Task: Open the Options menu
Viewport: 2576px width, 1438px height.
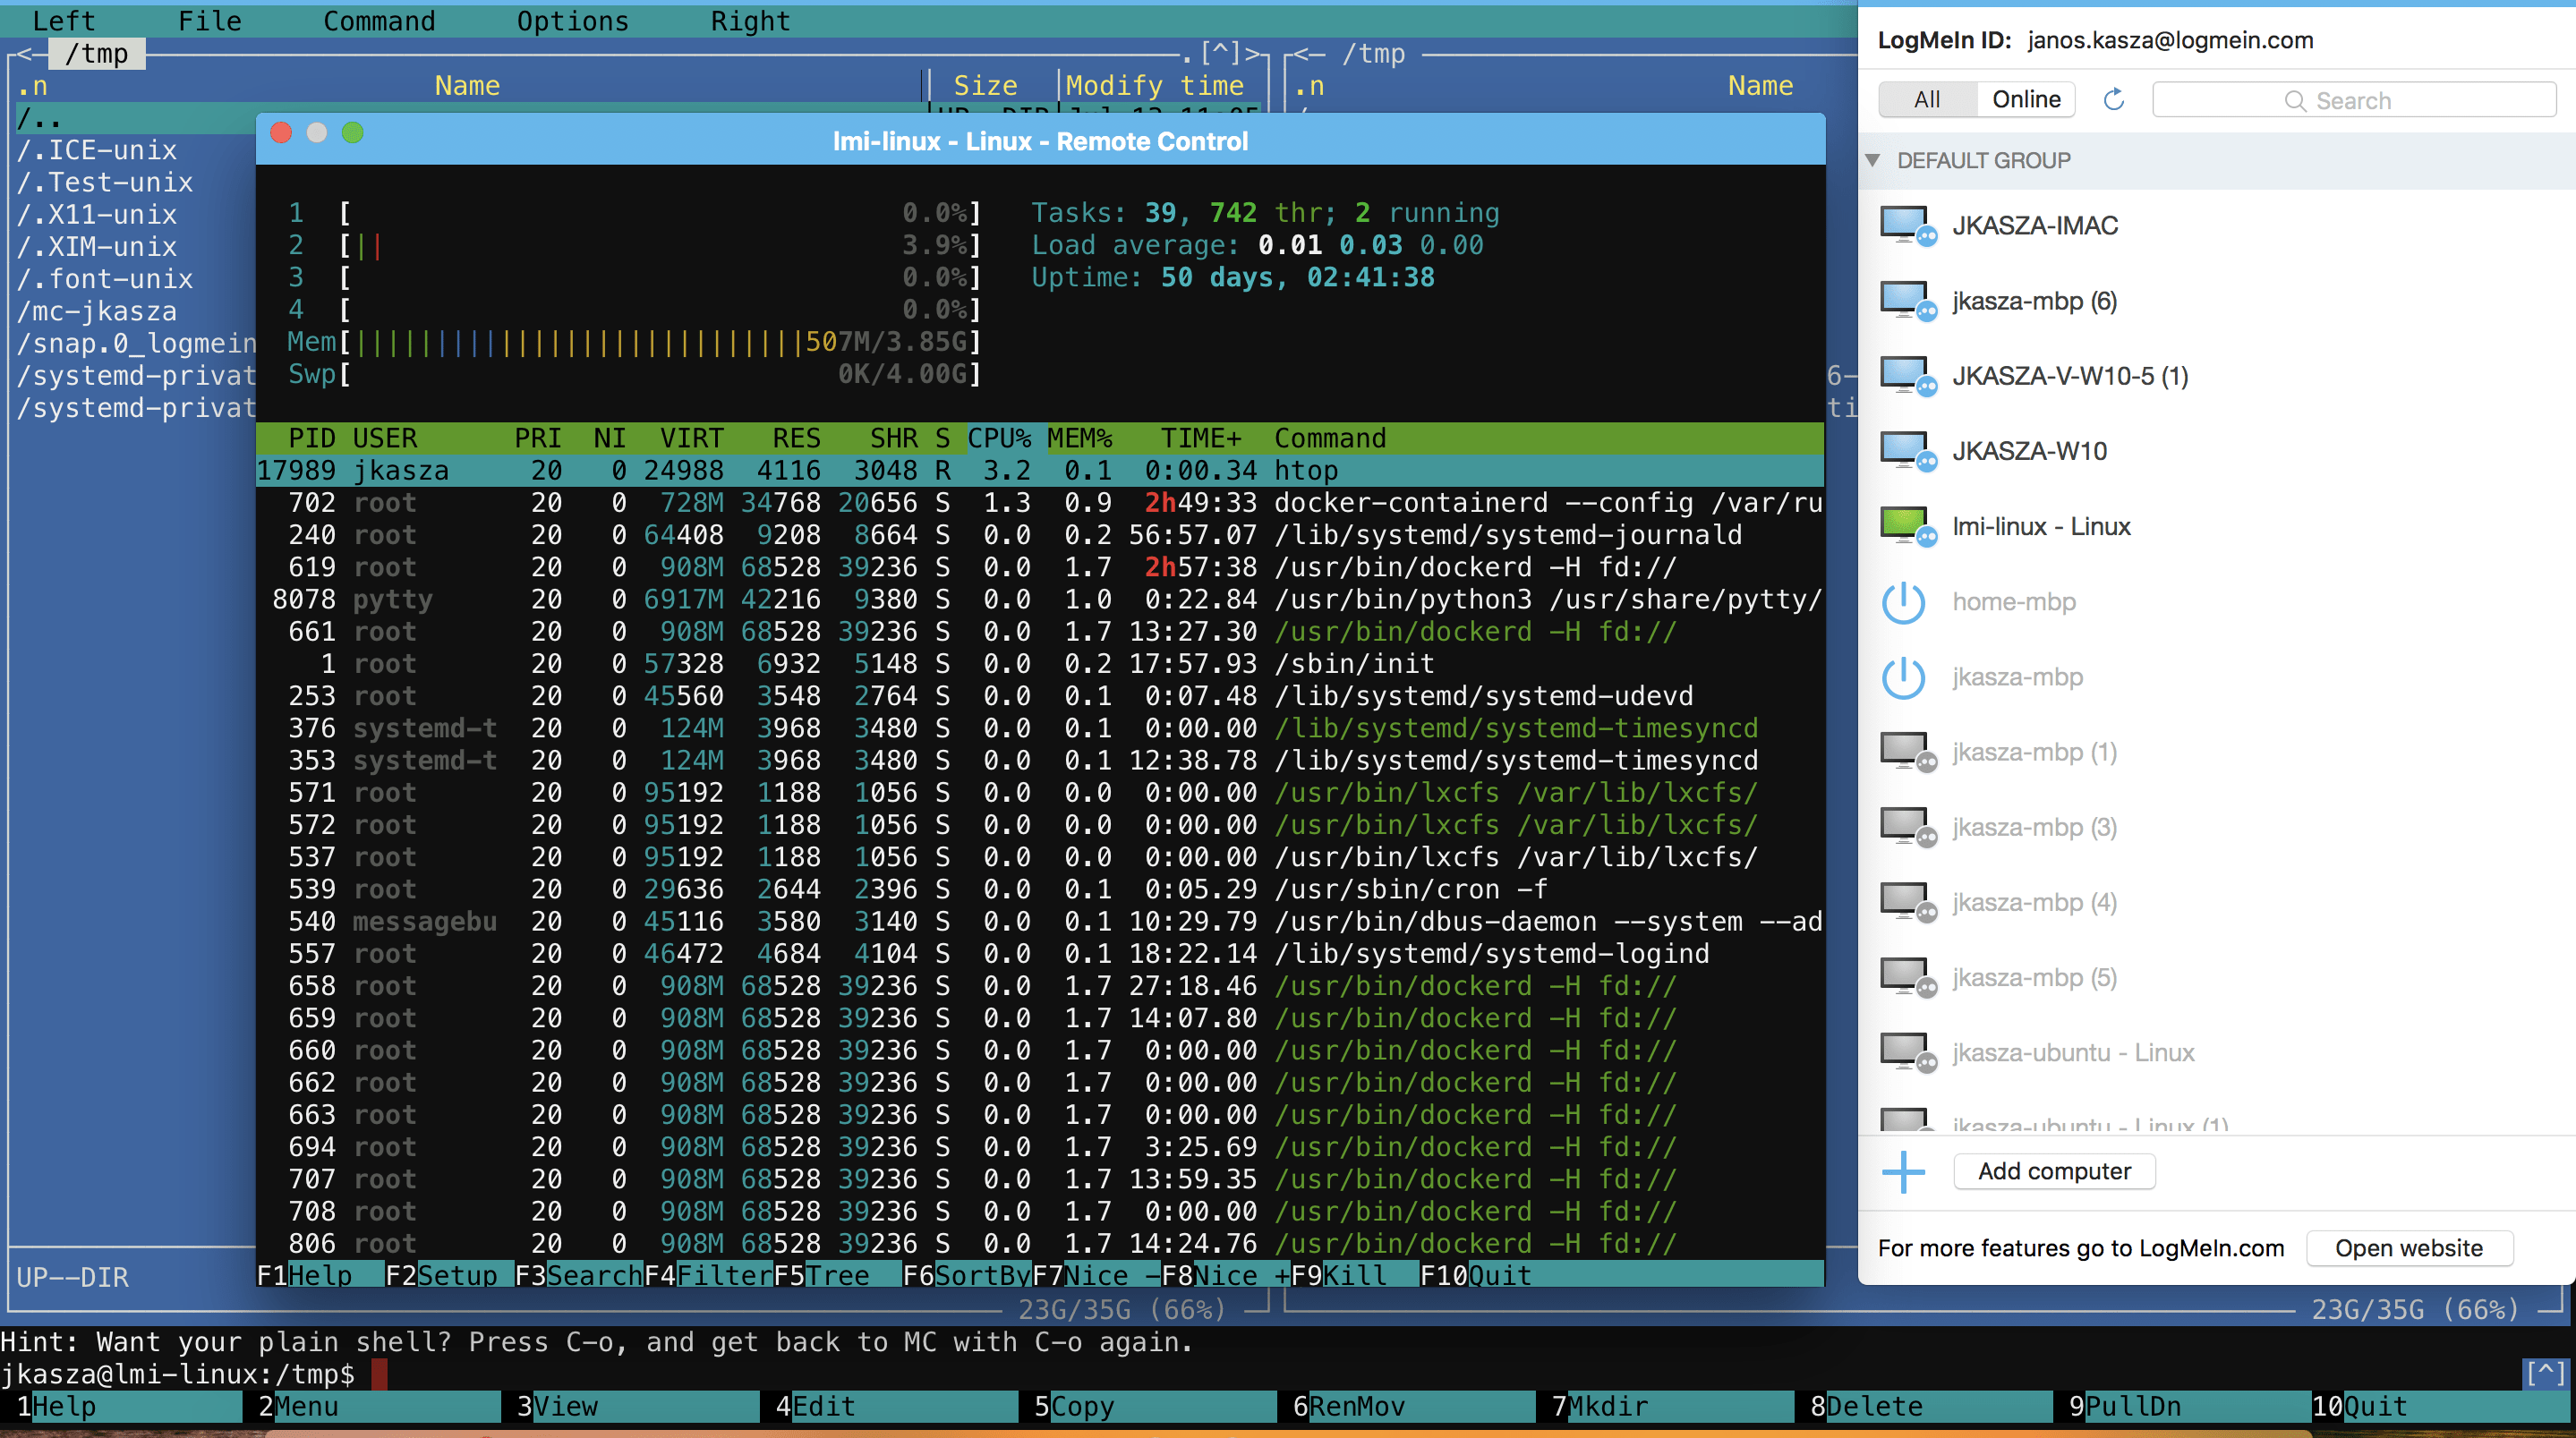Action: (x=572, y=21)
